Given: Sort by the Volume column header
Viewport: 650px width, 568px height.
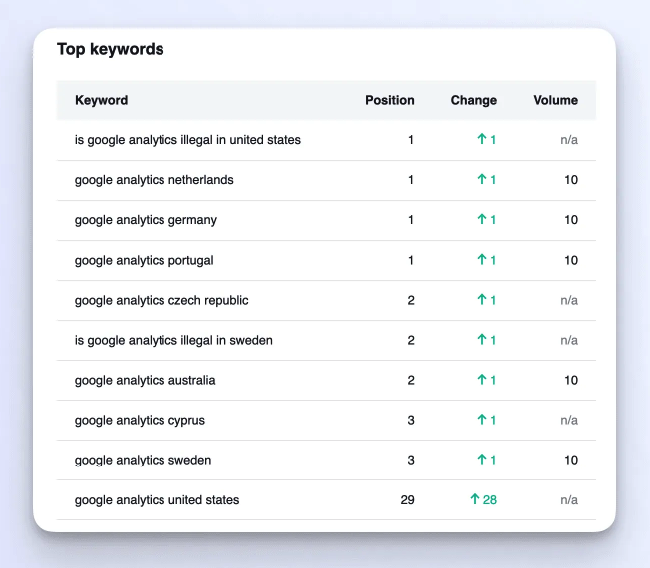Looking at the screenshot, I should pyautogui.click(x=555, y=100).
